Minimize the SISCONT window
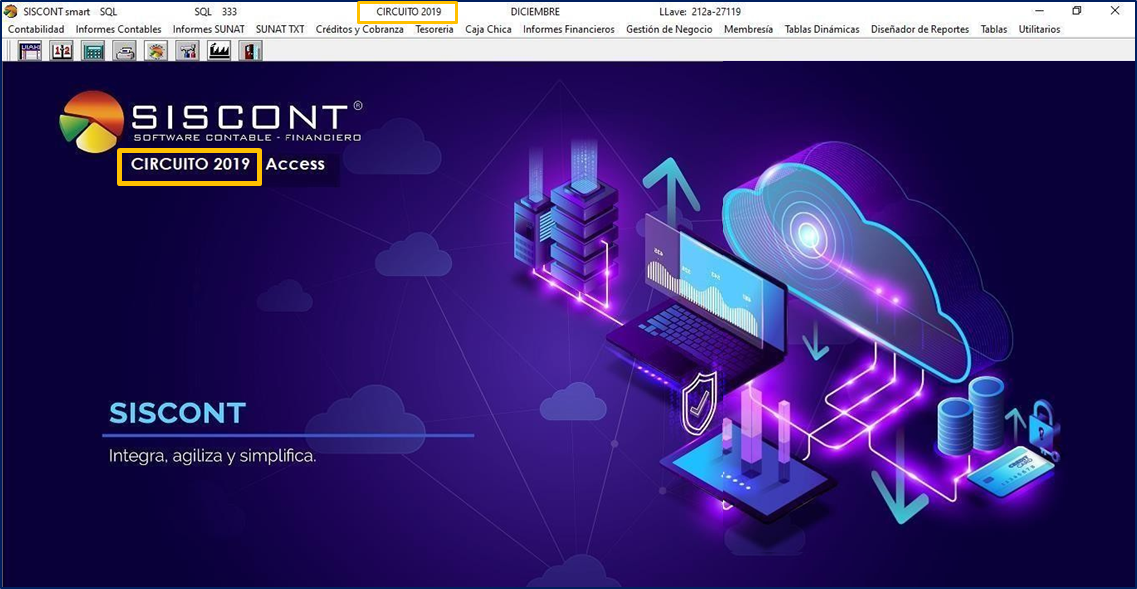Image resolution: width=1137 pixels, height=589 pixels. 1039,11
